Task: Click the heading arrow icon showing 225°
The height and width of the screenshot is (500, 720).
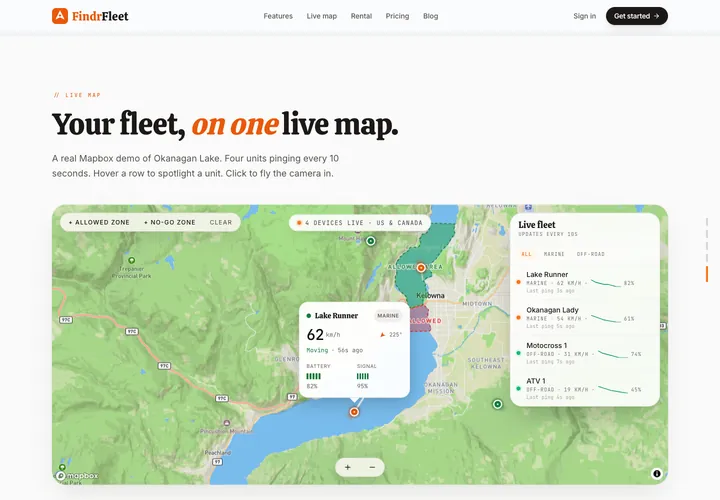Action: pos(382,335)
